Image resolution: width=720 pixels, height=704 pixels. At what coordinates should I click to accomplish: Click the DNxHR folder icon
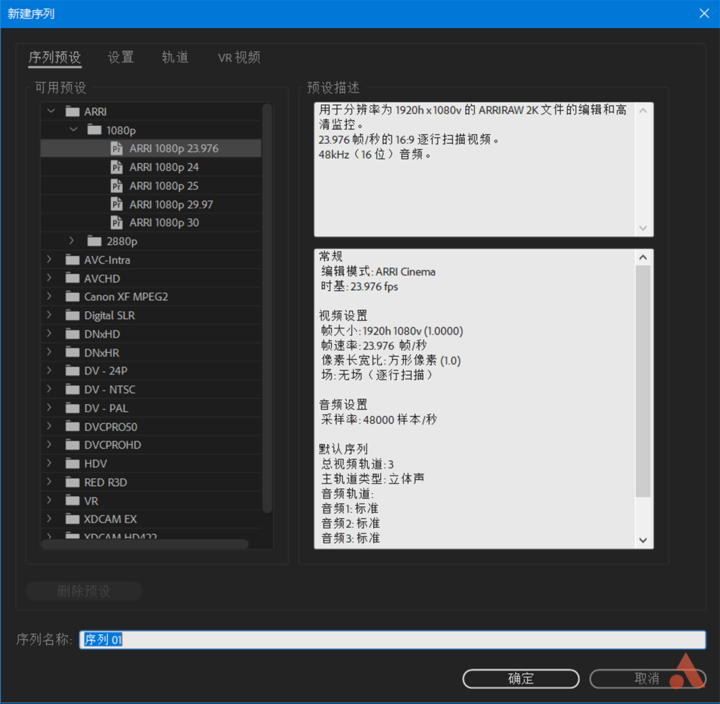pyautogui.click(x=73, y=353)
